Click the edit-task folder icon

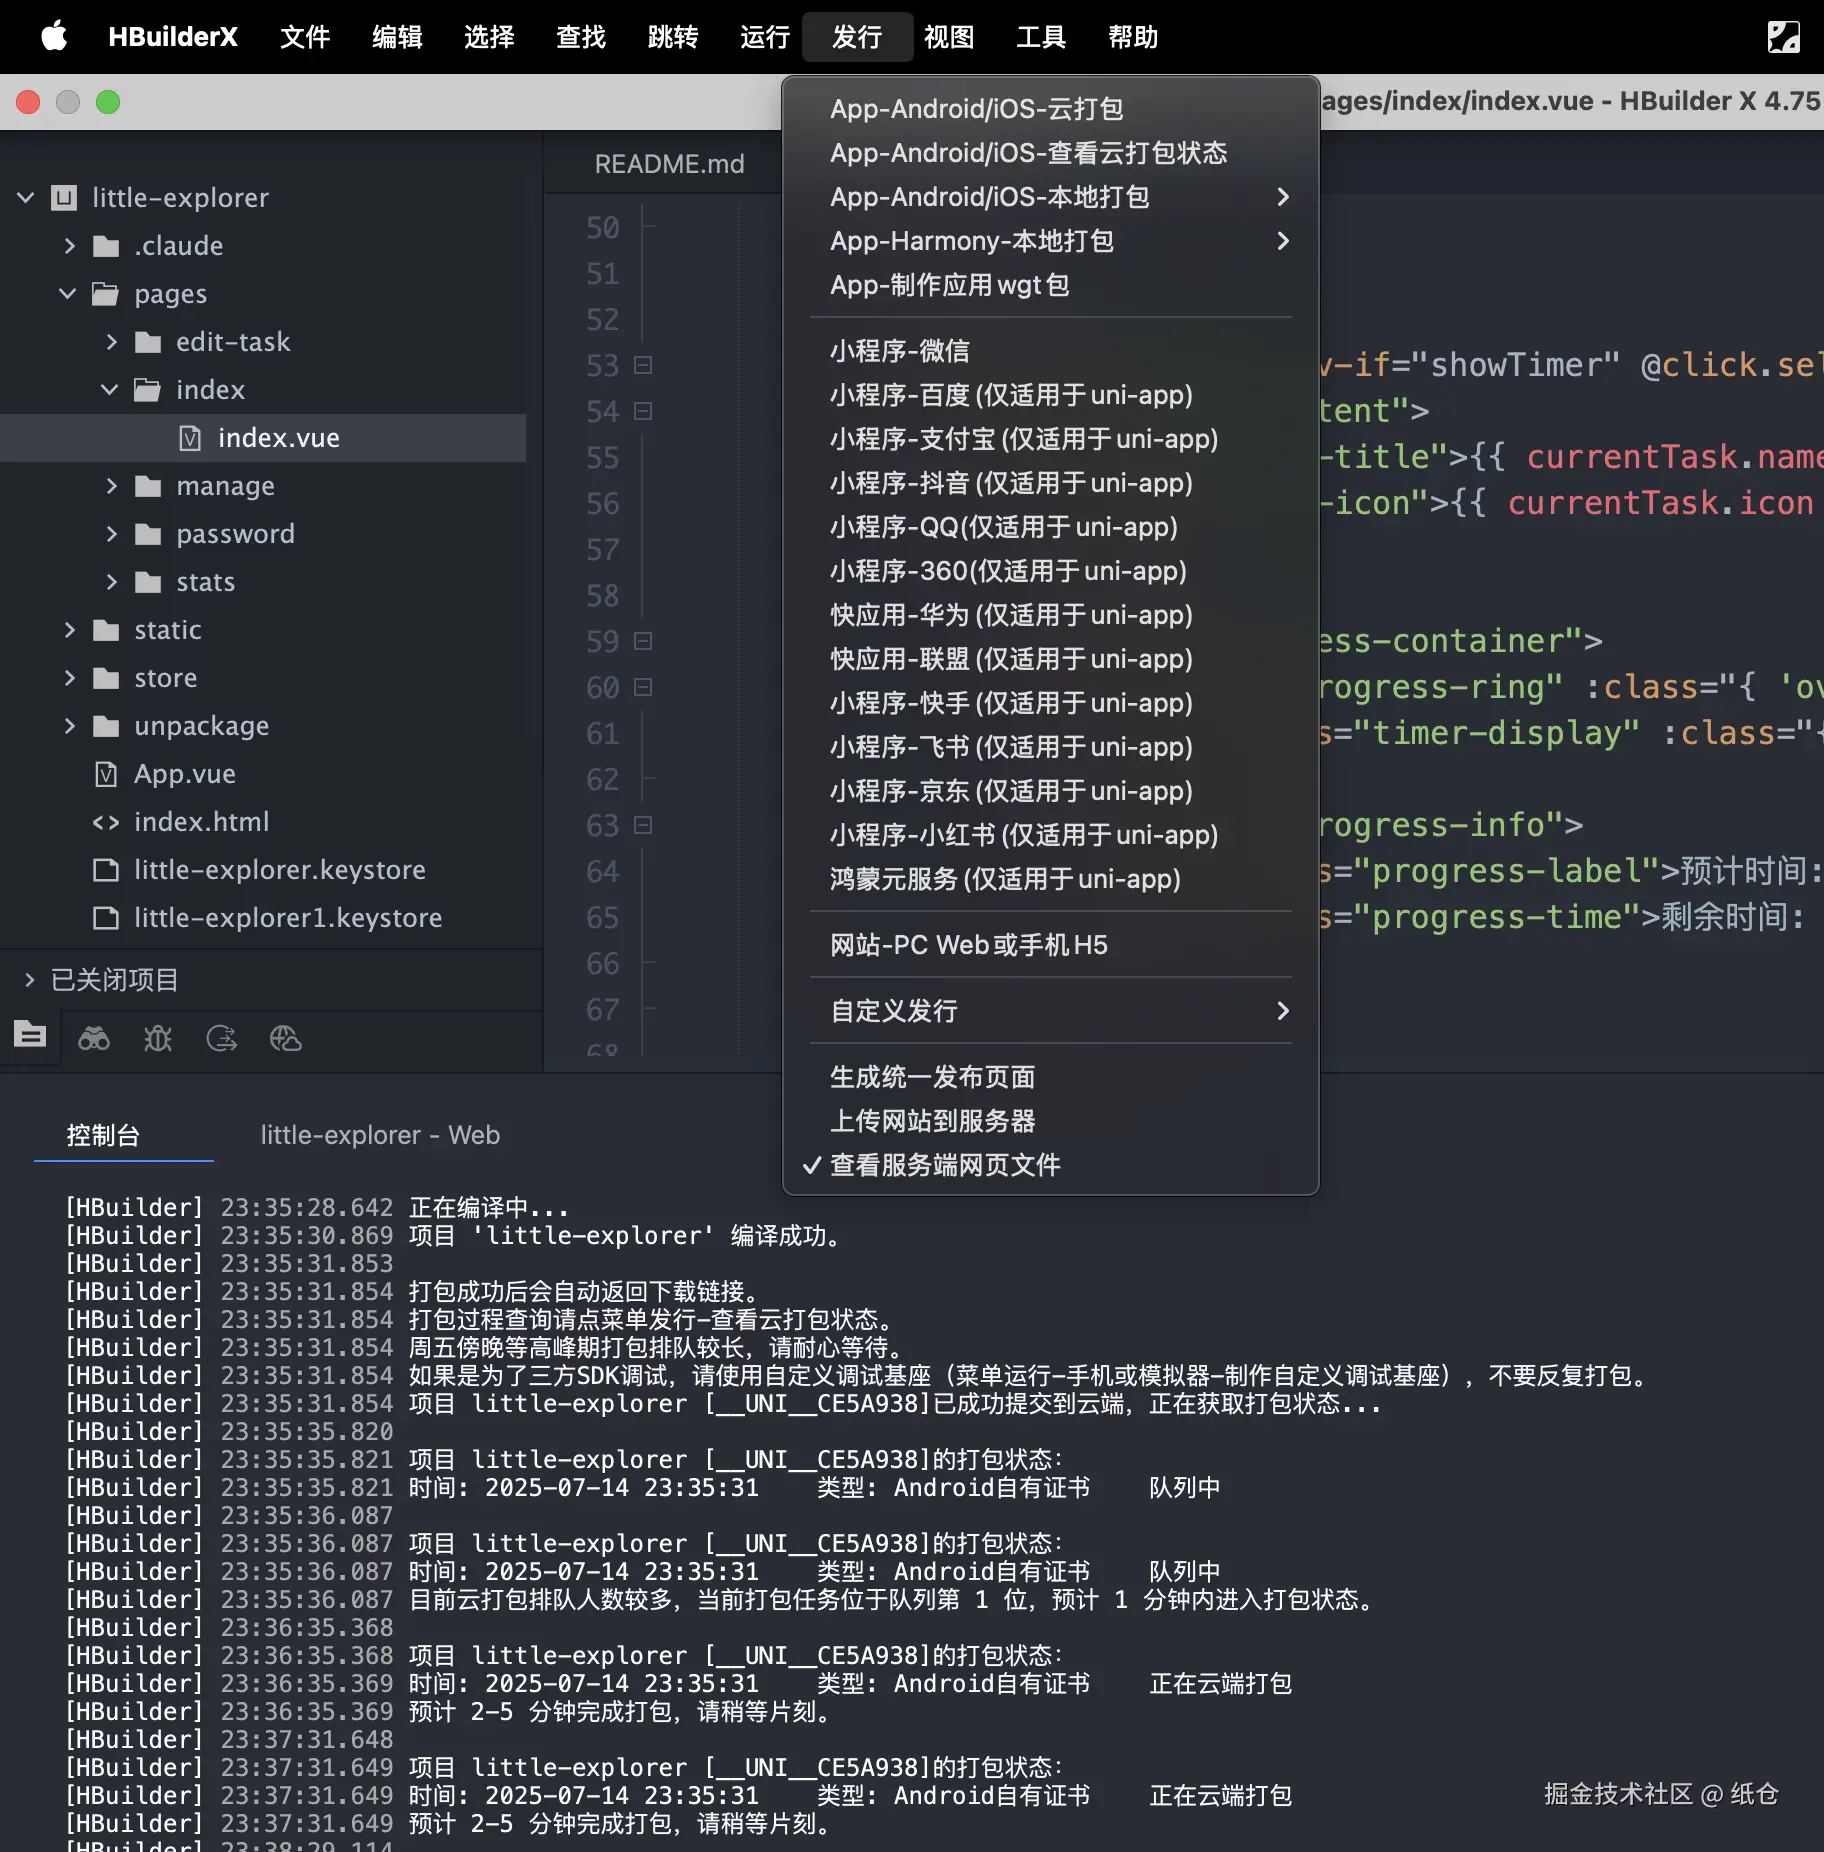click(148, 342)
